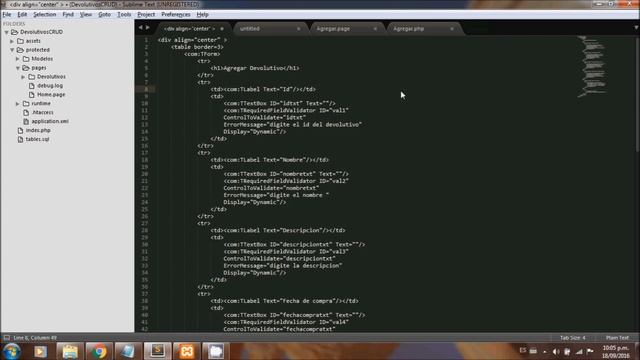Open the Find menu
The height and width of the screenshot is (360, 640).
tap(68, 14)
